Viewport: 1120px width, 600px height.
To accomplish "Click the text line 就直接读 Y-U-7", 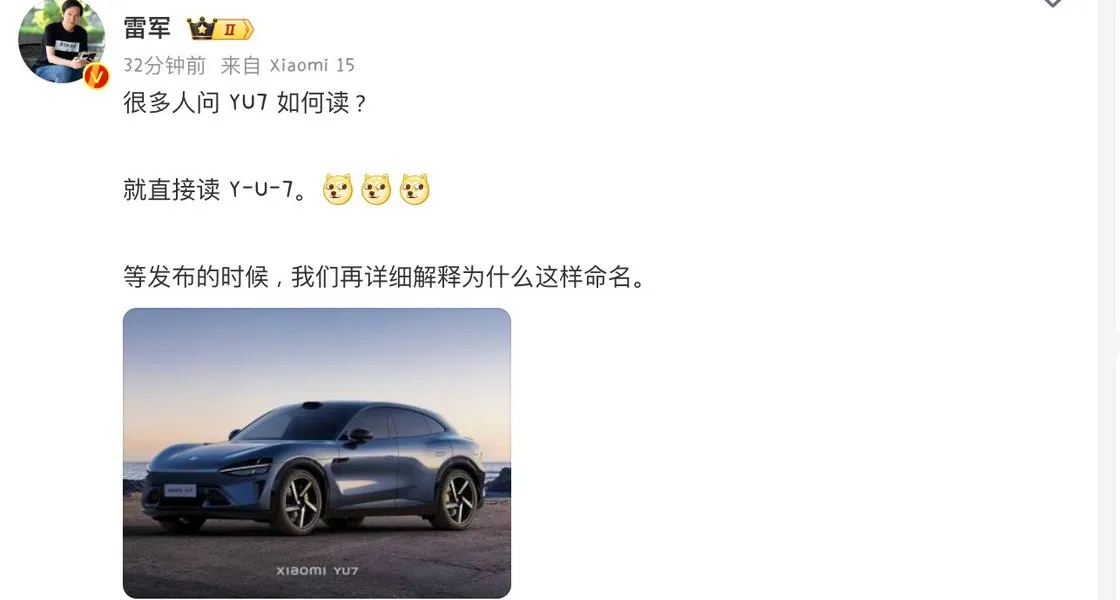I will pos(216,189).
